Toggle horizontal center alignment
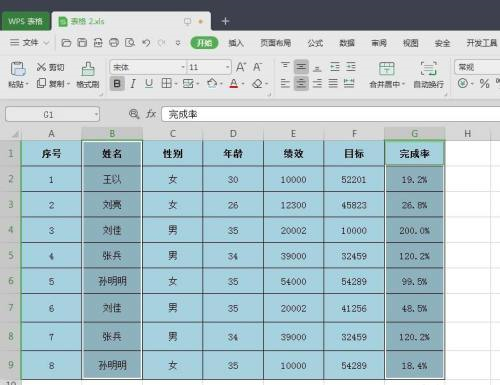 pos(301,83)
